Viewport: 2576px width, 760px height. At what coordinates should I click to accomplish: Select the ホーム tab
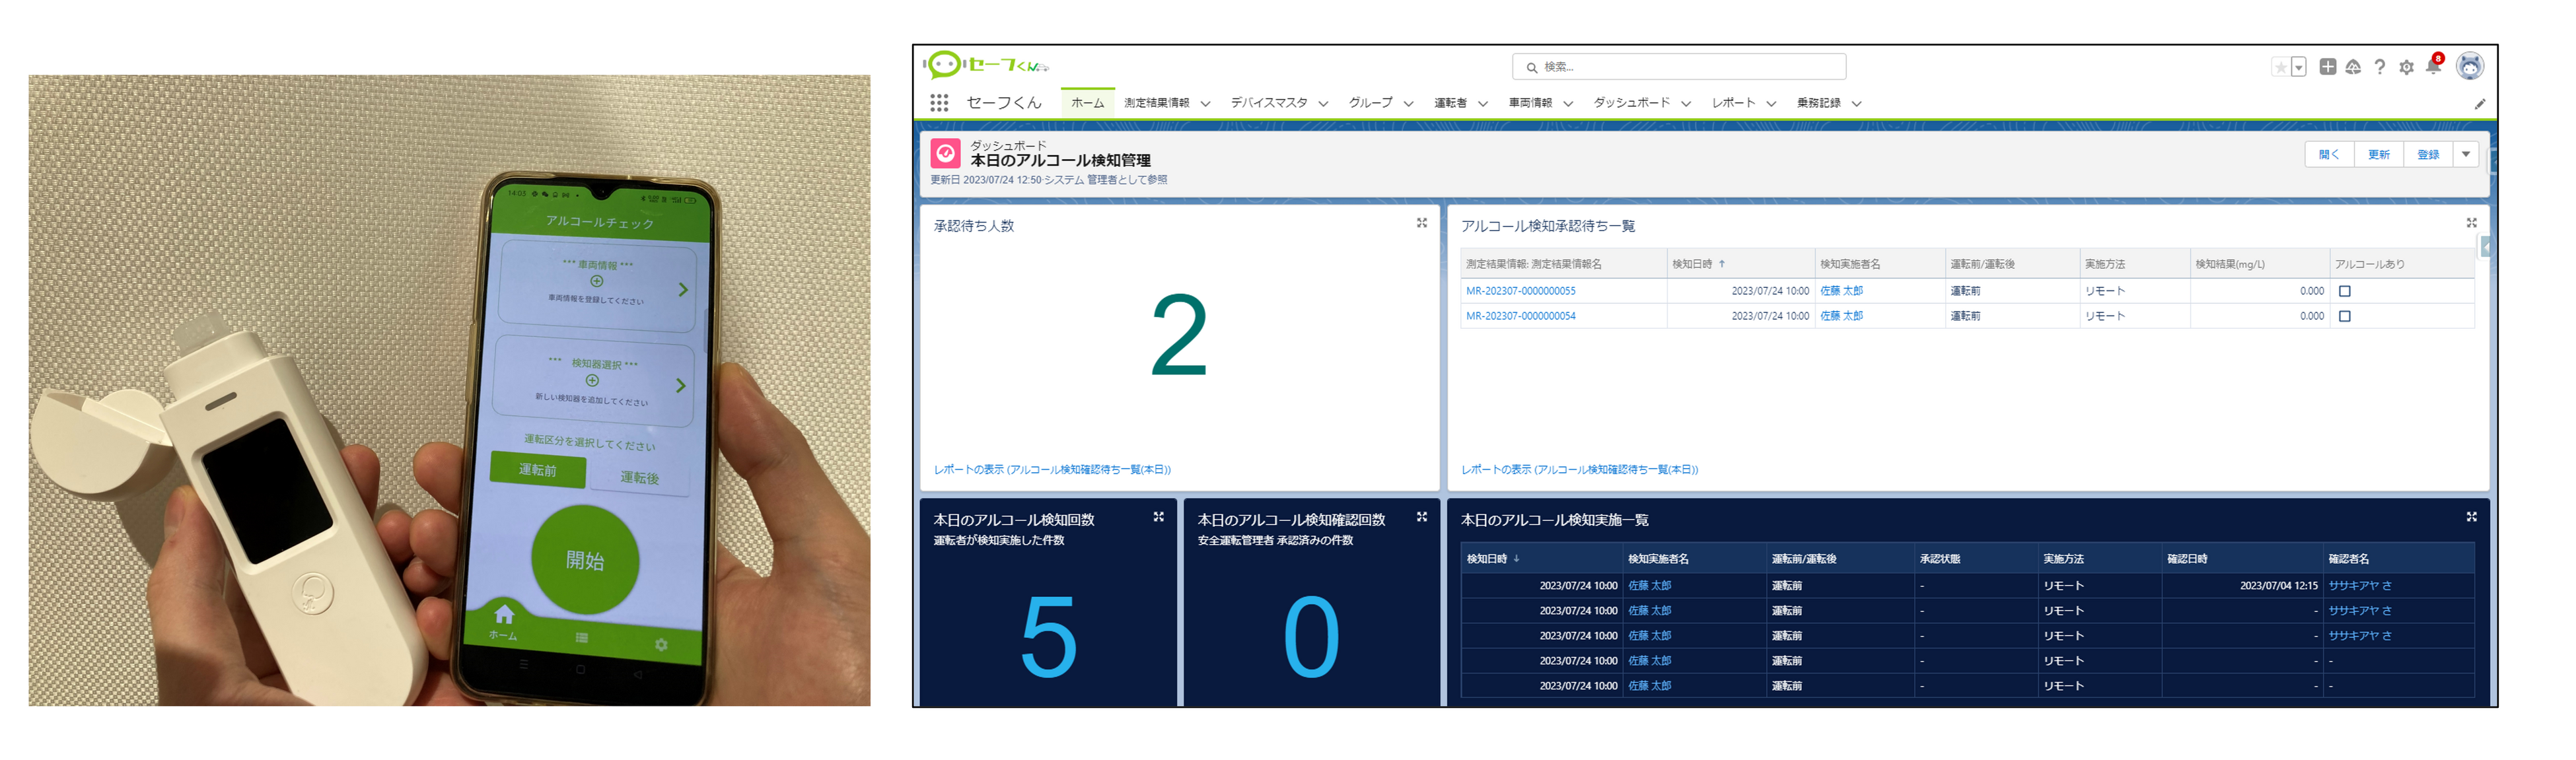(x=1087, y=103)
